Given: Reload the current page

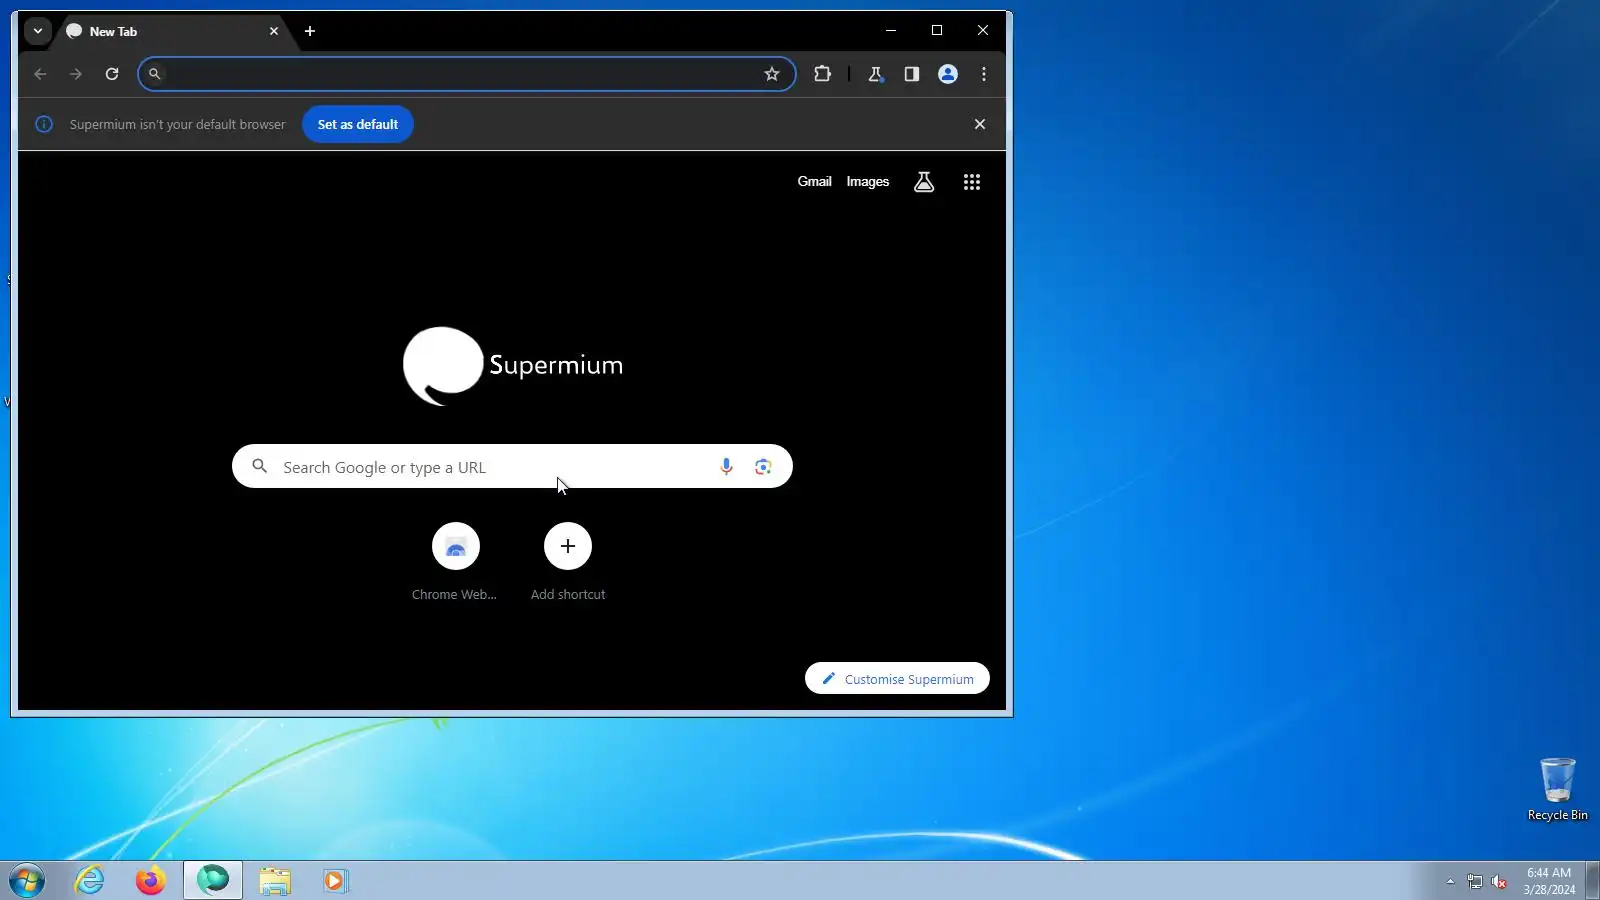Looking at the screenshot, I should pyautogui.click(x=112, y=74).
